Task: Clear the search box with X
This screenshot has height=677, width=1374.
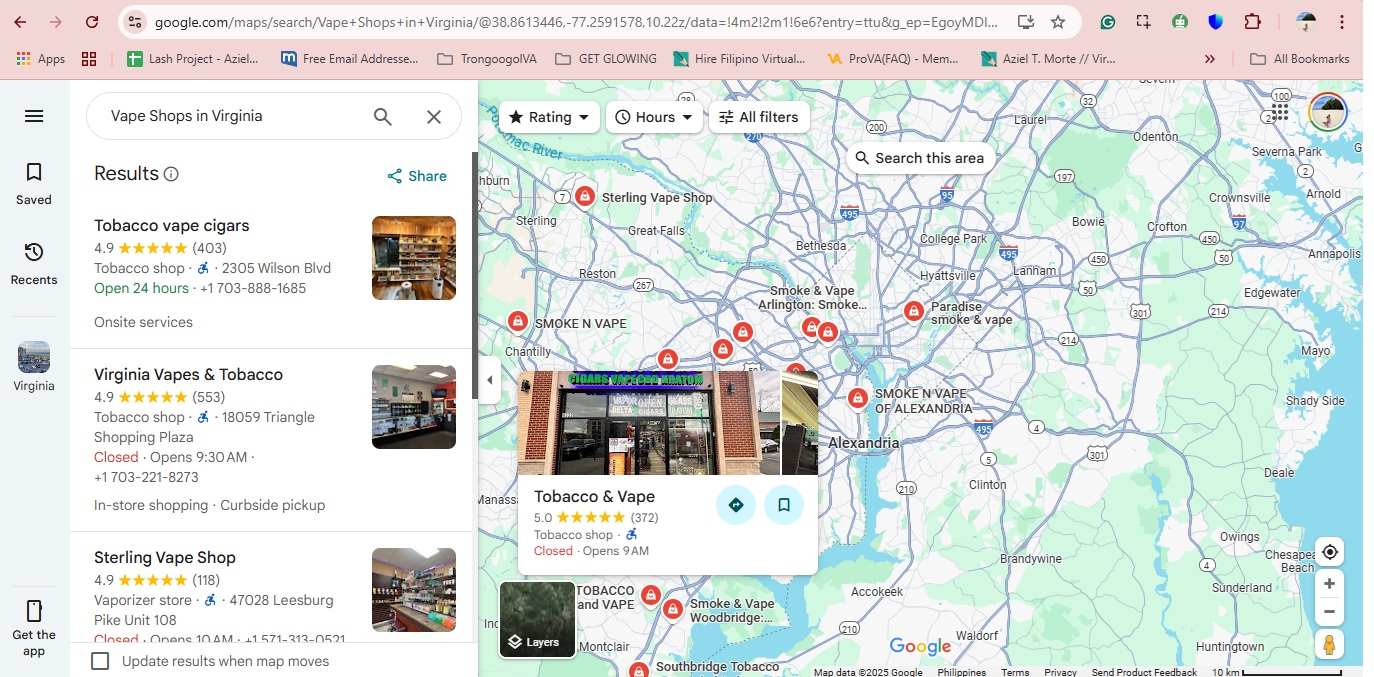Action: [x=434, y=117]
